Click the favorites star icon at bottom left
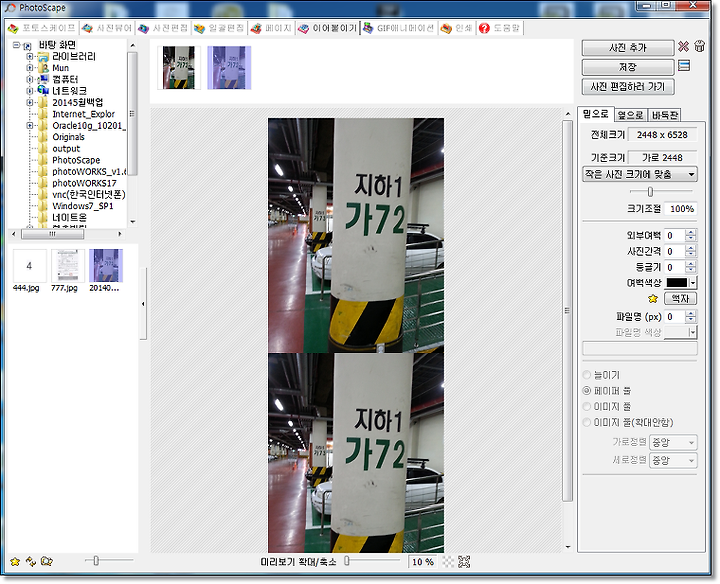 point(15,562)
